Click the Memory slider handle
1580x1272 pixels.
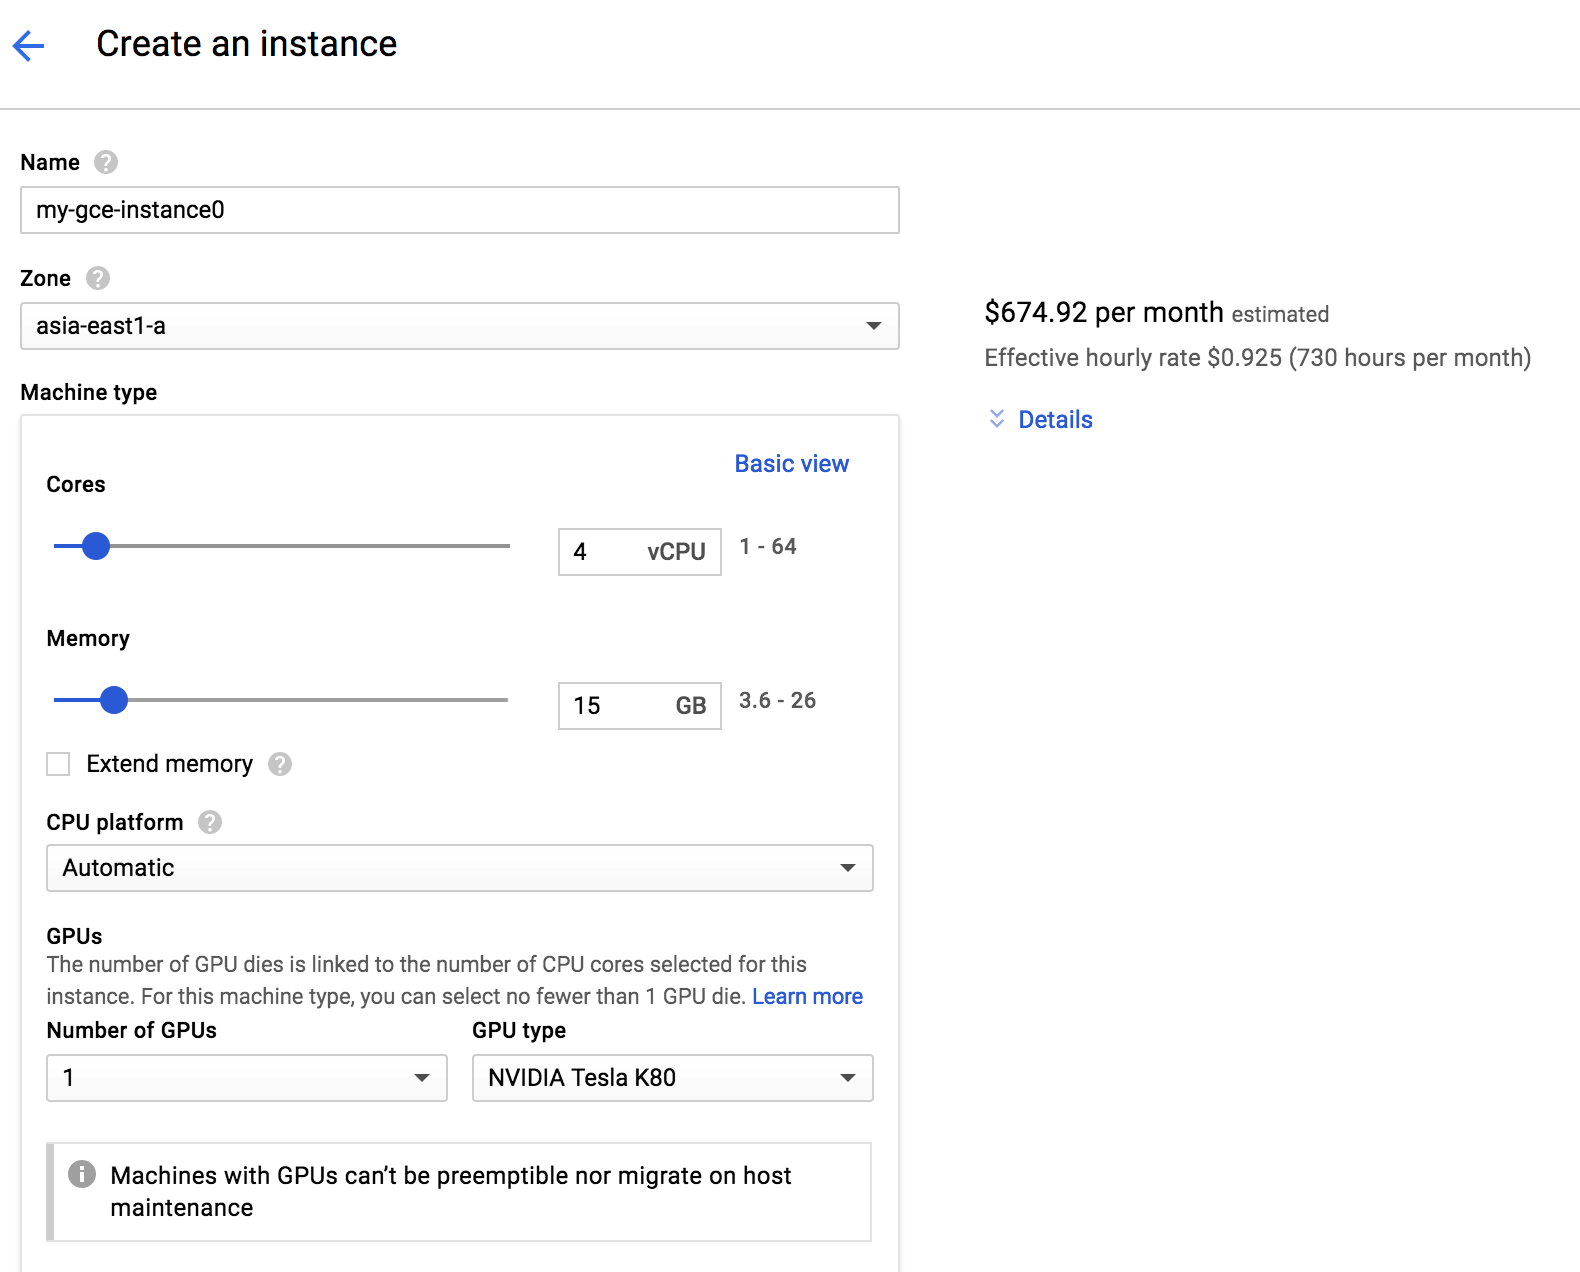[115, 700]
